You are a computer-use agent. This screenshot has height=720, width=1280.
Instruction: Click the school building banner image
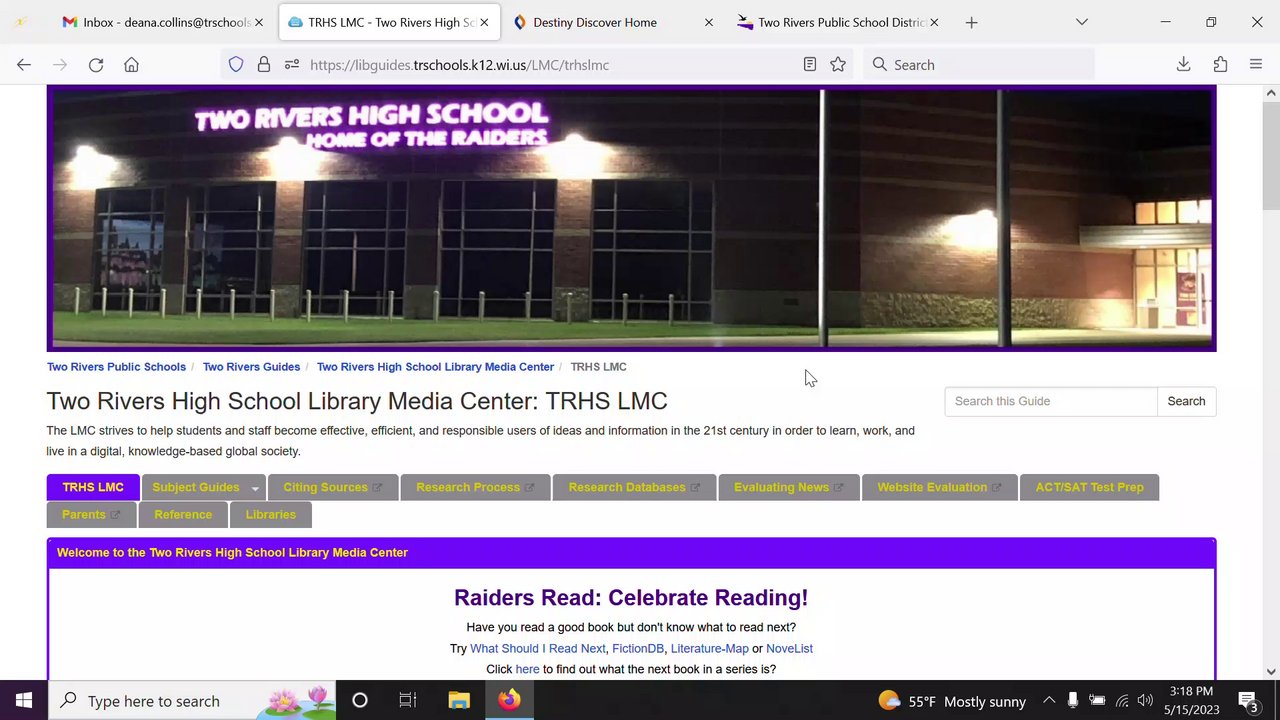[x=631, y=218]
